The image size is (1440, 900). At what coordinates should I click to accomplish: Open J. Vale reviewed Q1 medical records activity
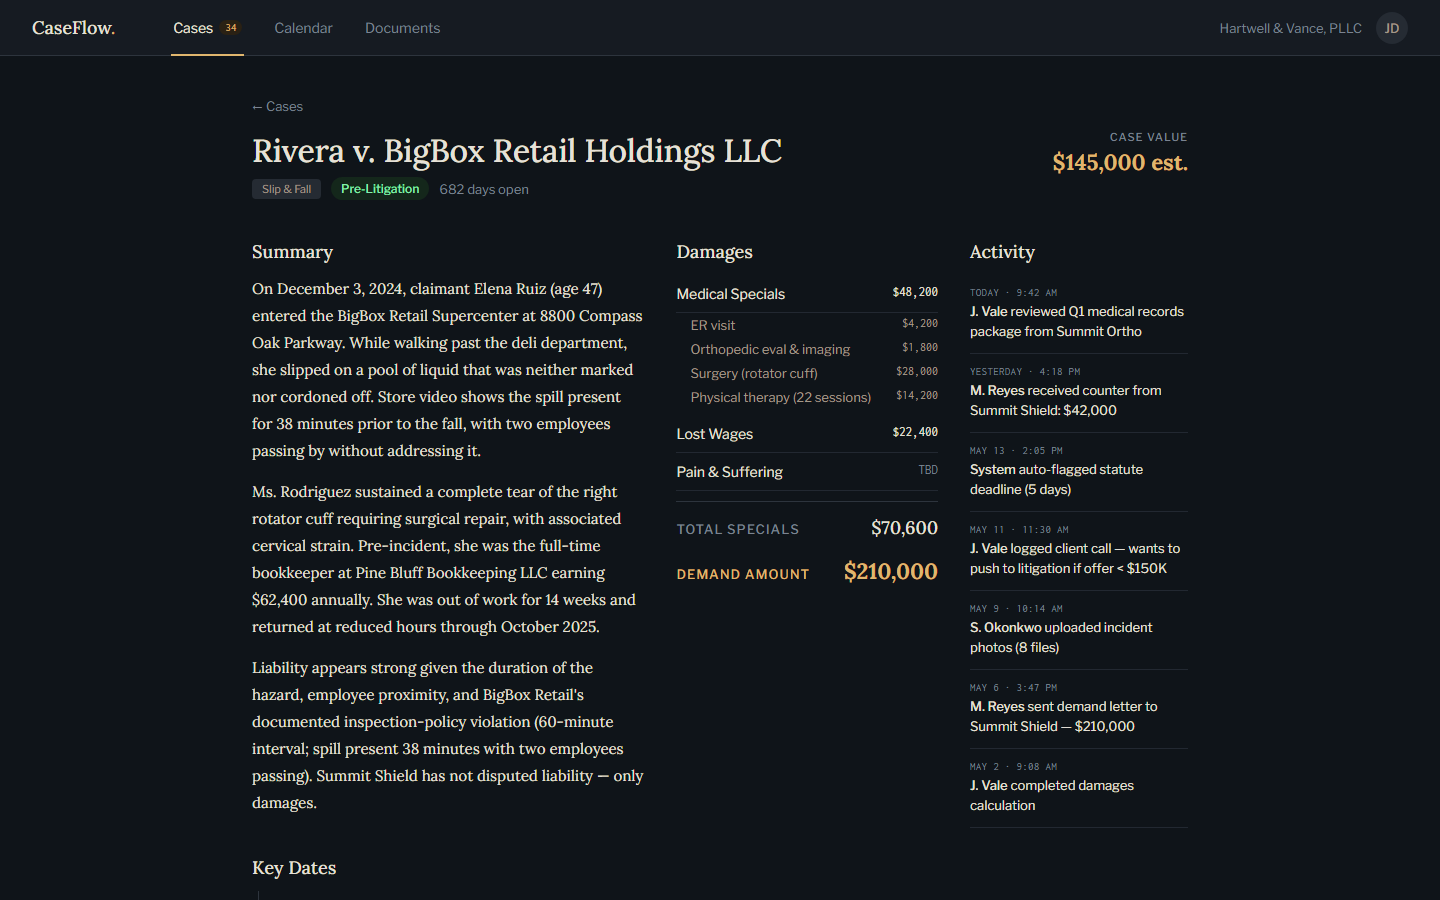[x=1078, y=312]
